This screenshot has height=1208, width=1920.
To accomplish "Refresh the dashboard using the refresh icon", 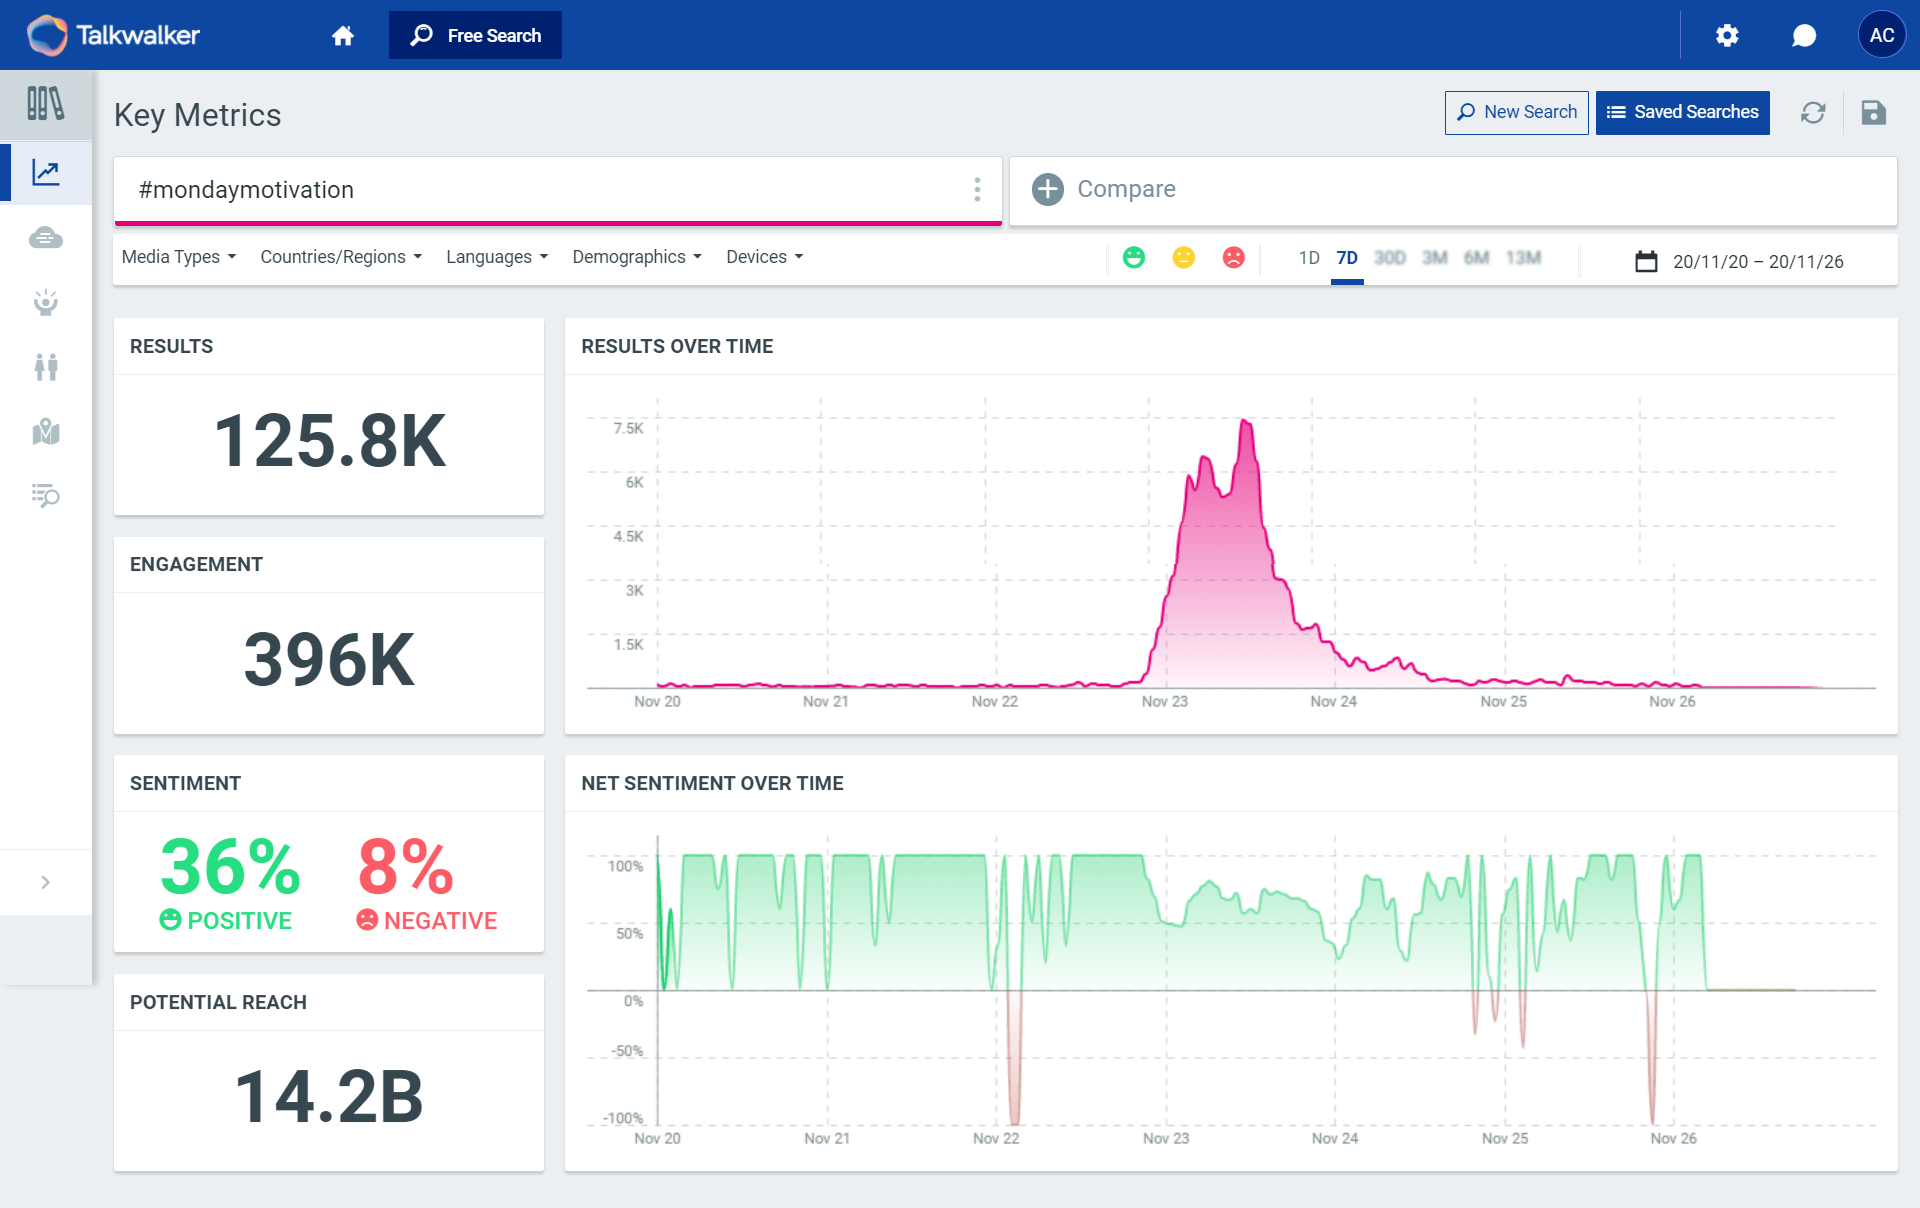I will [x=1813, y=112].
